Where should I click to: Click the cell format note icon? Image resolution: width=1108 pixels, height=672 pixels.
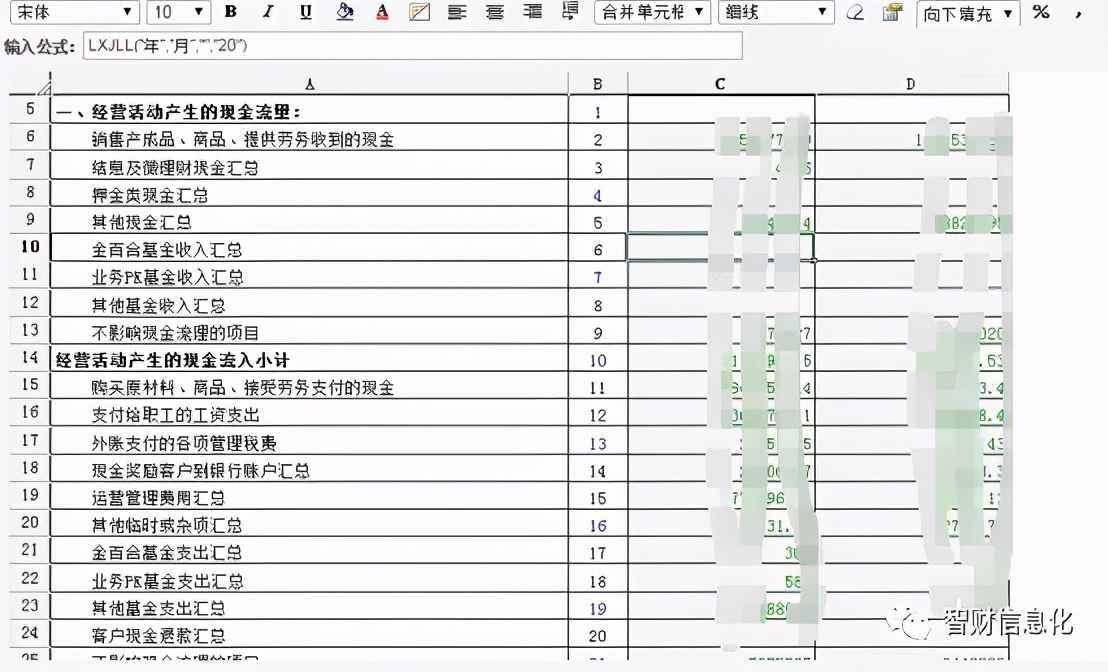click(419, 11)
